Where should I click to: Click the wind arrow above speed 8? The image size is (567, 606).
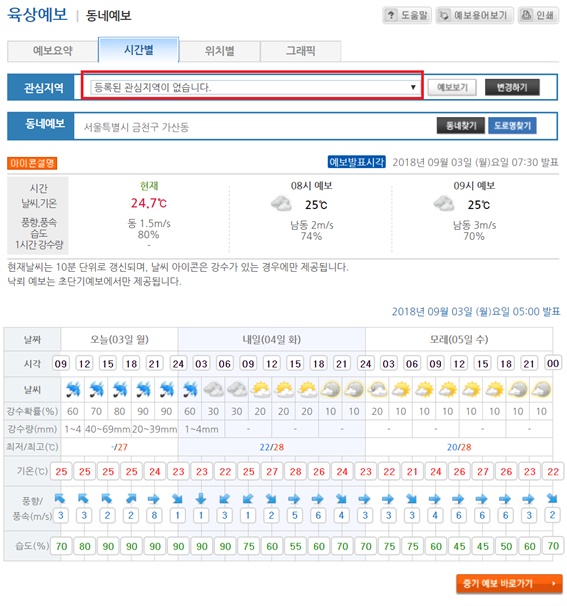153,499
